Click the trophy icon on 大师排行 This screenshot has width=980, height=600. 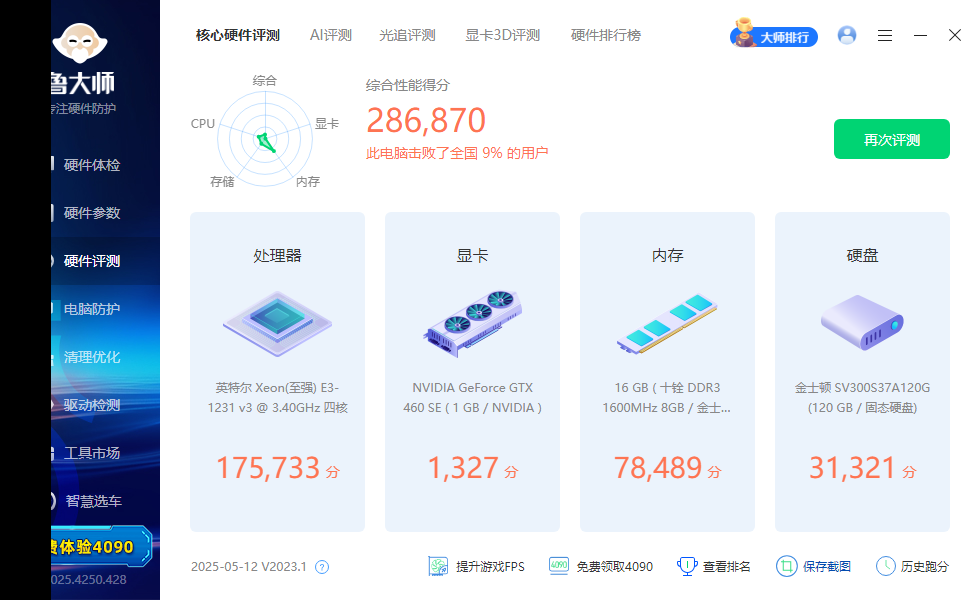point(743,32)
